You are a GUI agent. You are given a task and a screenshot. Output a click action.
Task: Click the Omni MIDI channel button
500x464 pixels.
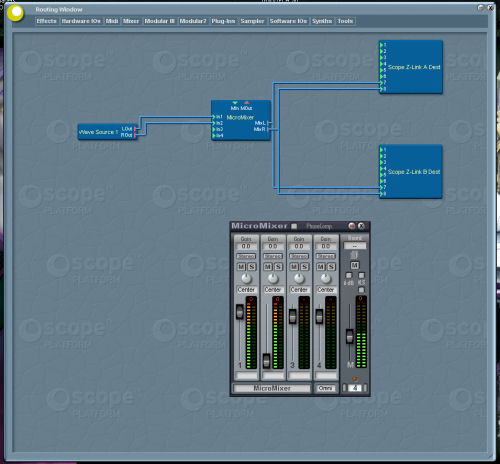point(325,388)
